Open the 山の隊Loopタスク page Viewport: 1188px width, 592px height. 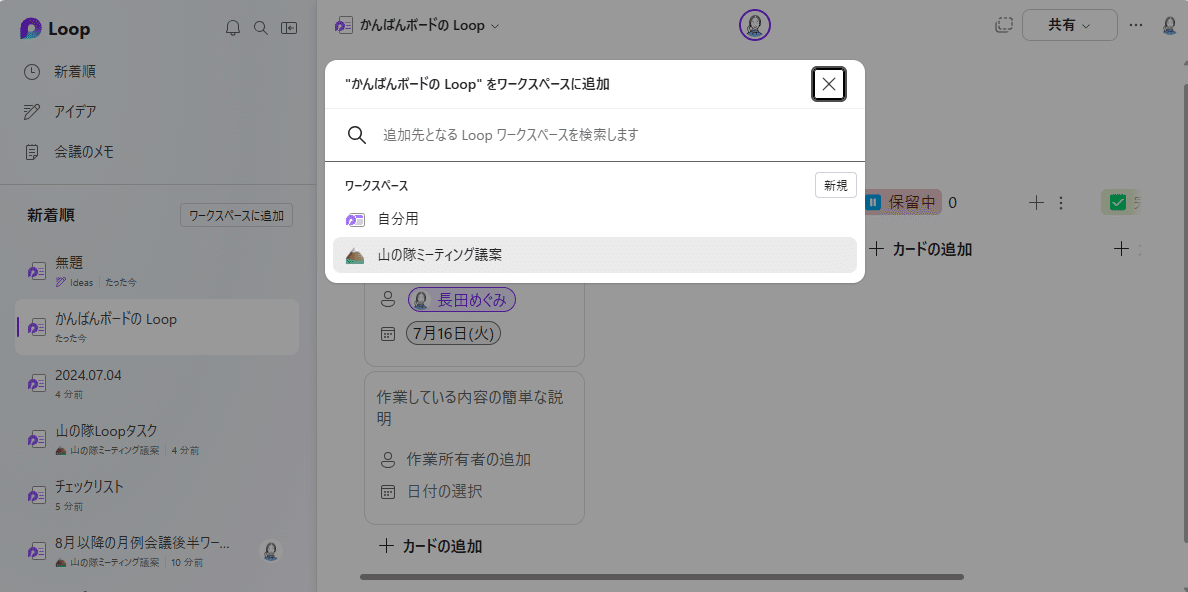point(158,440)
